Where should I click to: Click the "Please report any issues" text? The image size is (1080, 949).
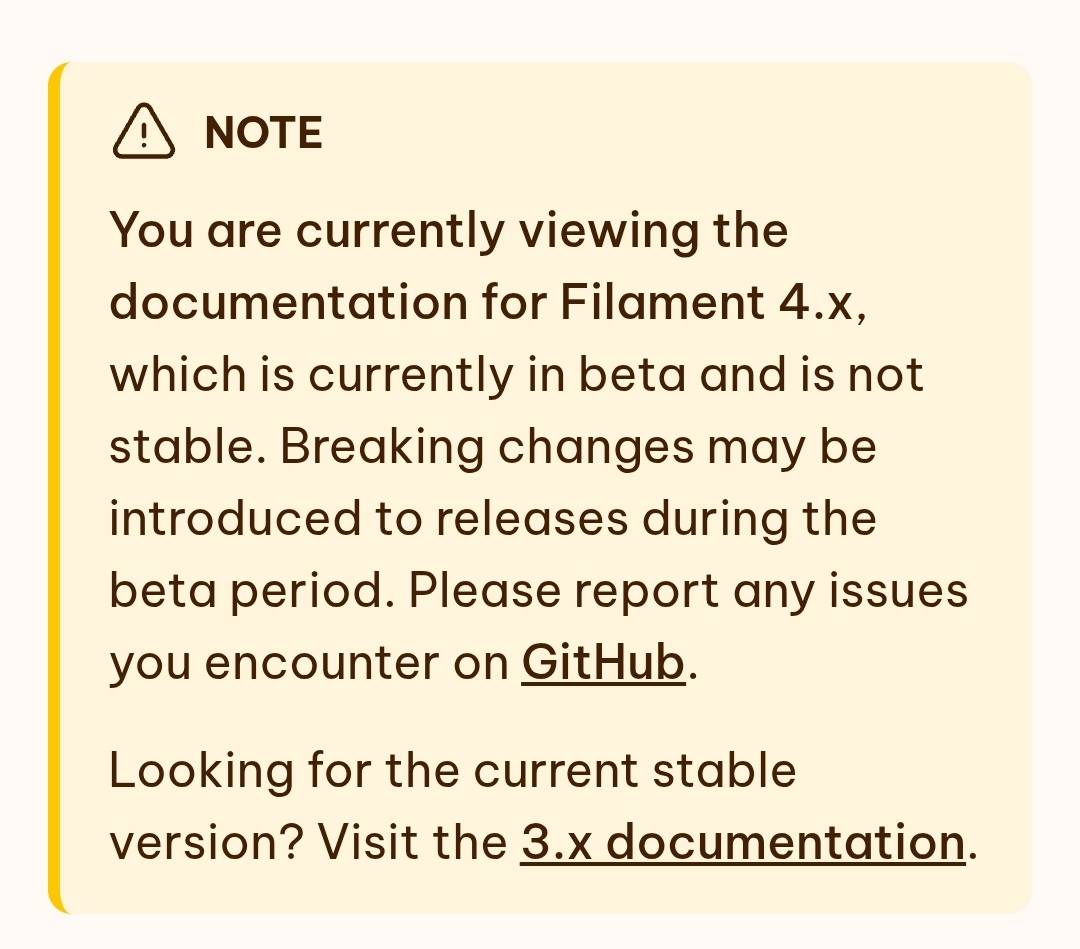click(688, 591)
